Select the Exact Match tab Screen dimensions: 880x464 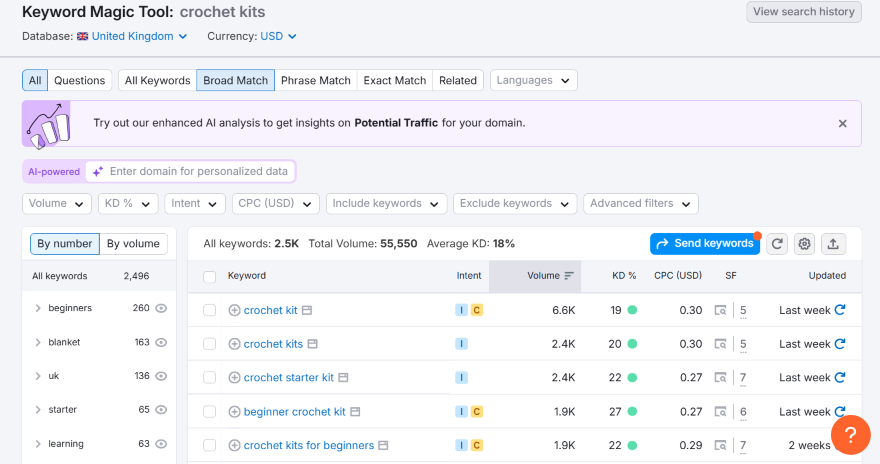tap(395, 80)
